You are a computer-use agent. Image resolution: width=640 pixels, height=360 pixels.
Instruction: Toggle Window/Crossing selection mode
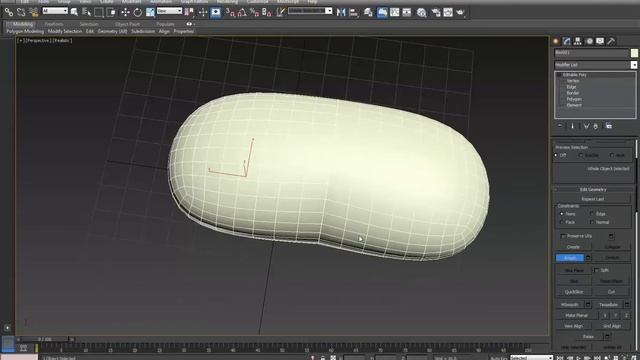click(111, 13)
